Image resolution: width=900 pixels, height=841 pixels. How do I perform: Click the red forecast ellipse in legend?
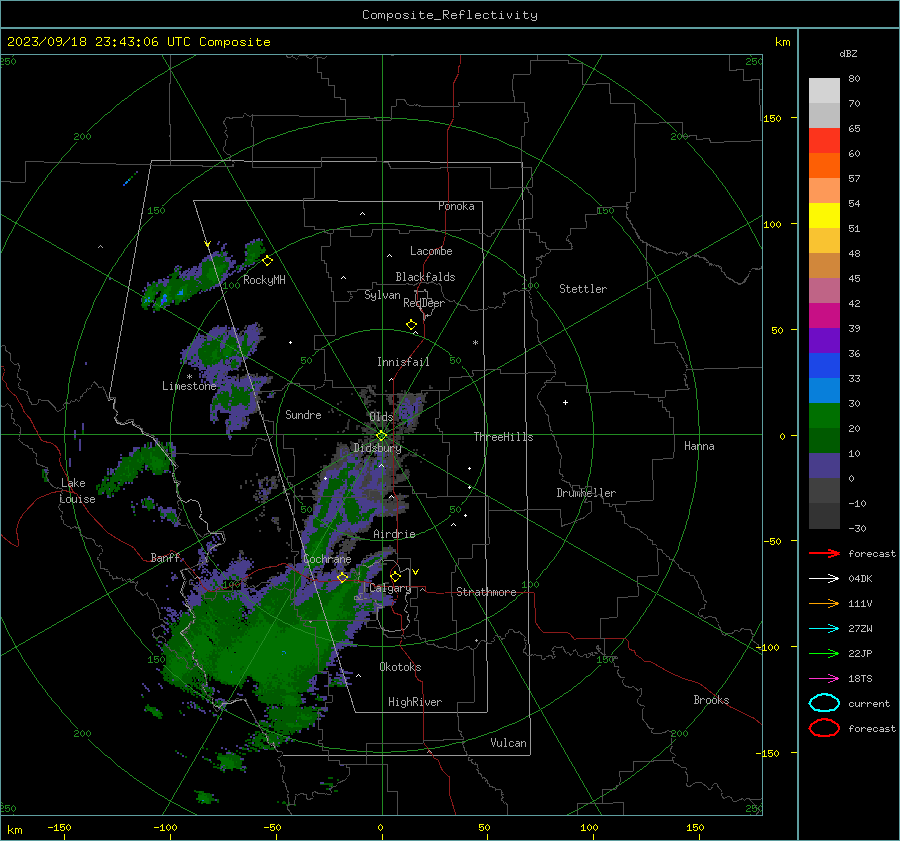point(824,728)
